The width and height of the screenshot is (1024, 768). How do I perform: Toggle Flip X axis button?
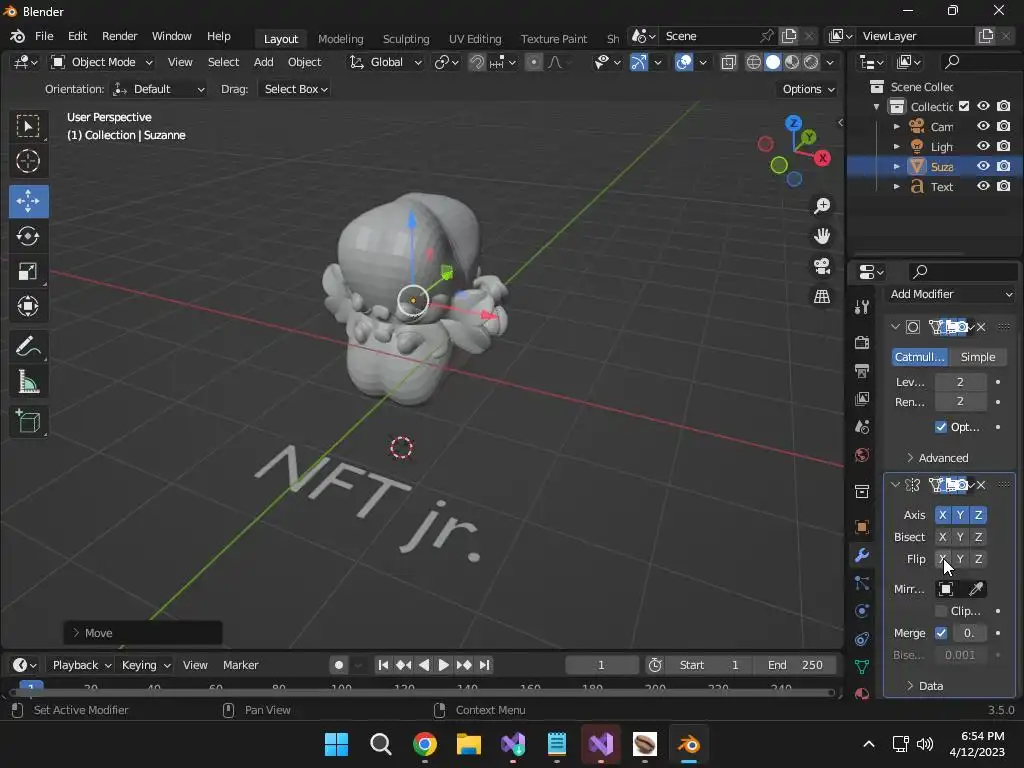942,559
